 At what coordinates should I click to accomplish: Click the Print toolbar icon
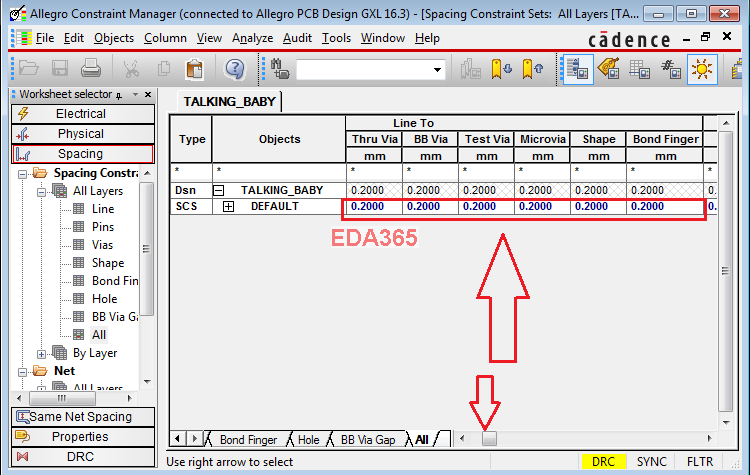point(91,69)
